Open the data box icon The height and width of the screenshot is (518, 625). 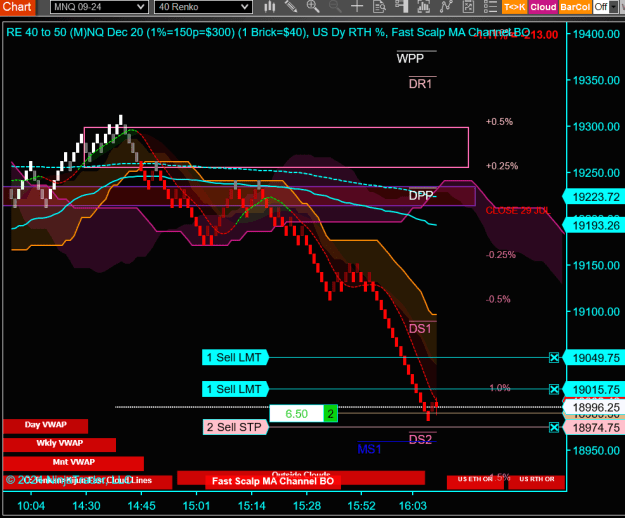click(379, 6)
